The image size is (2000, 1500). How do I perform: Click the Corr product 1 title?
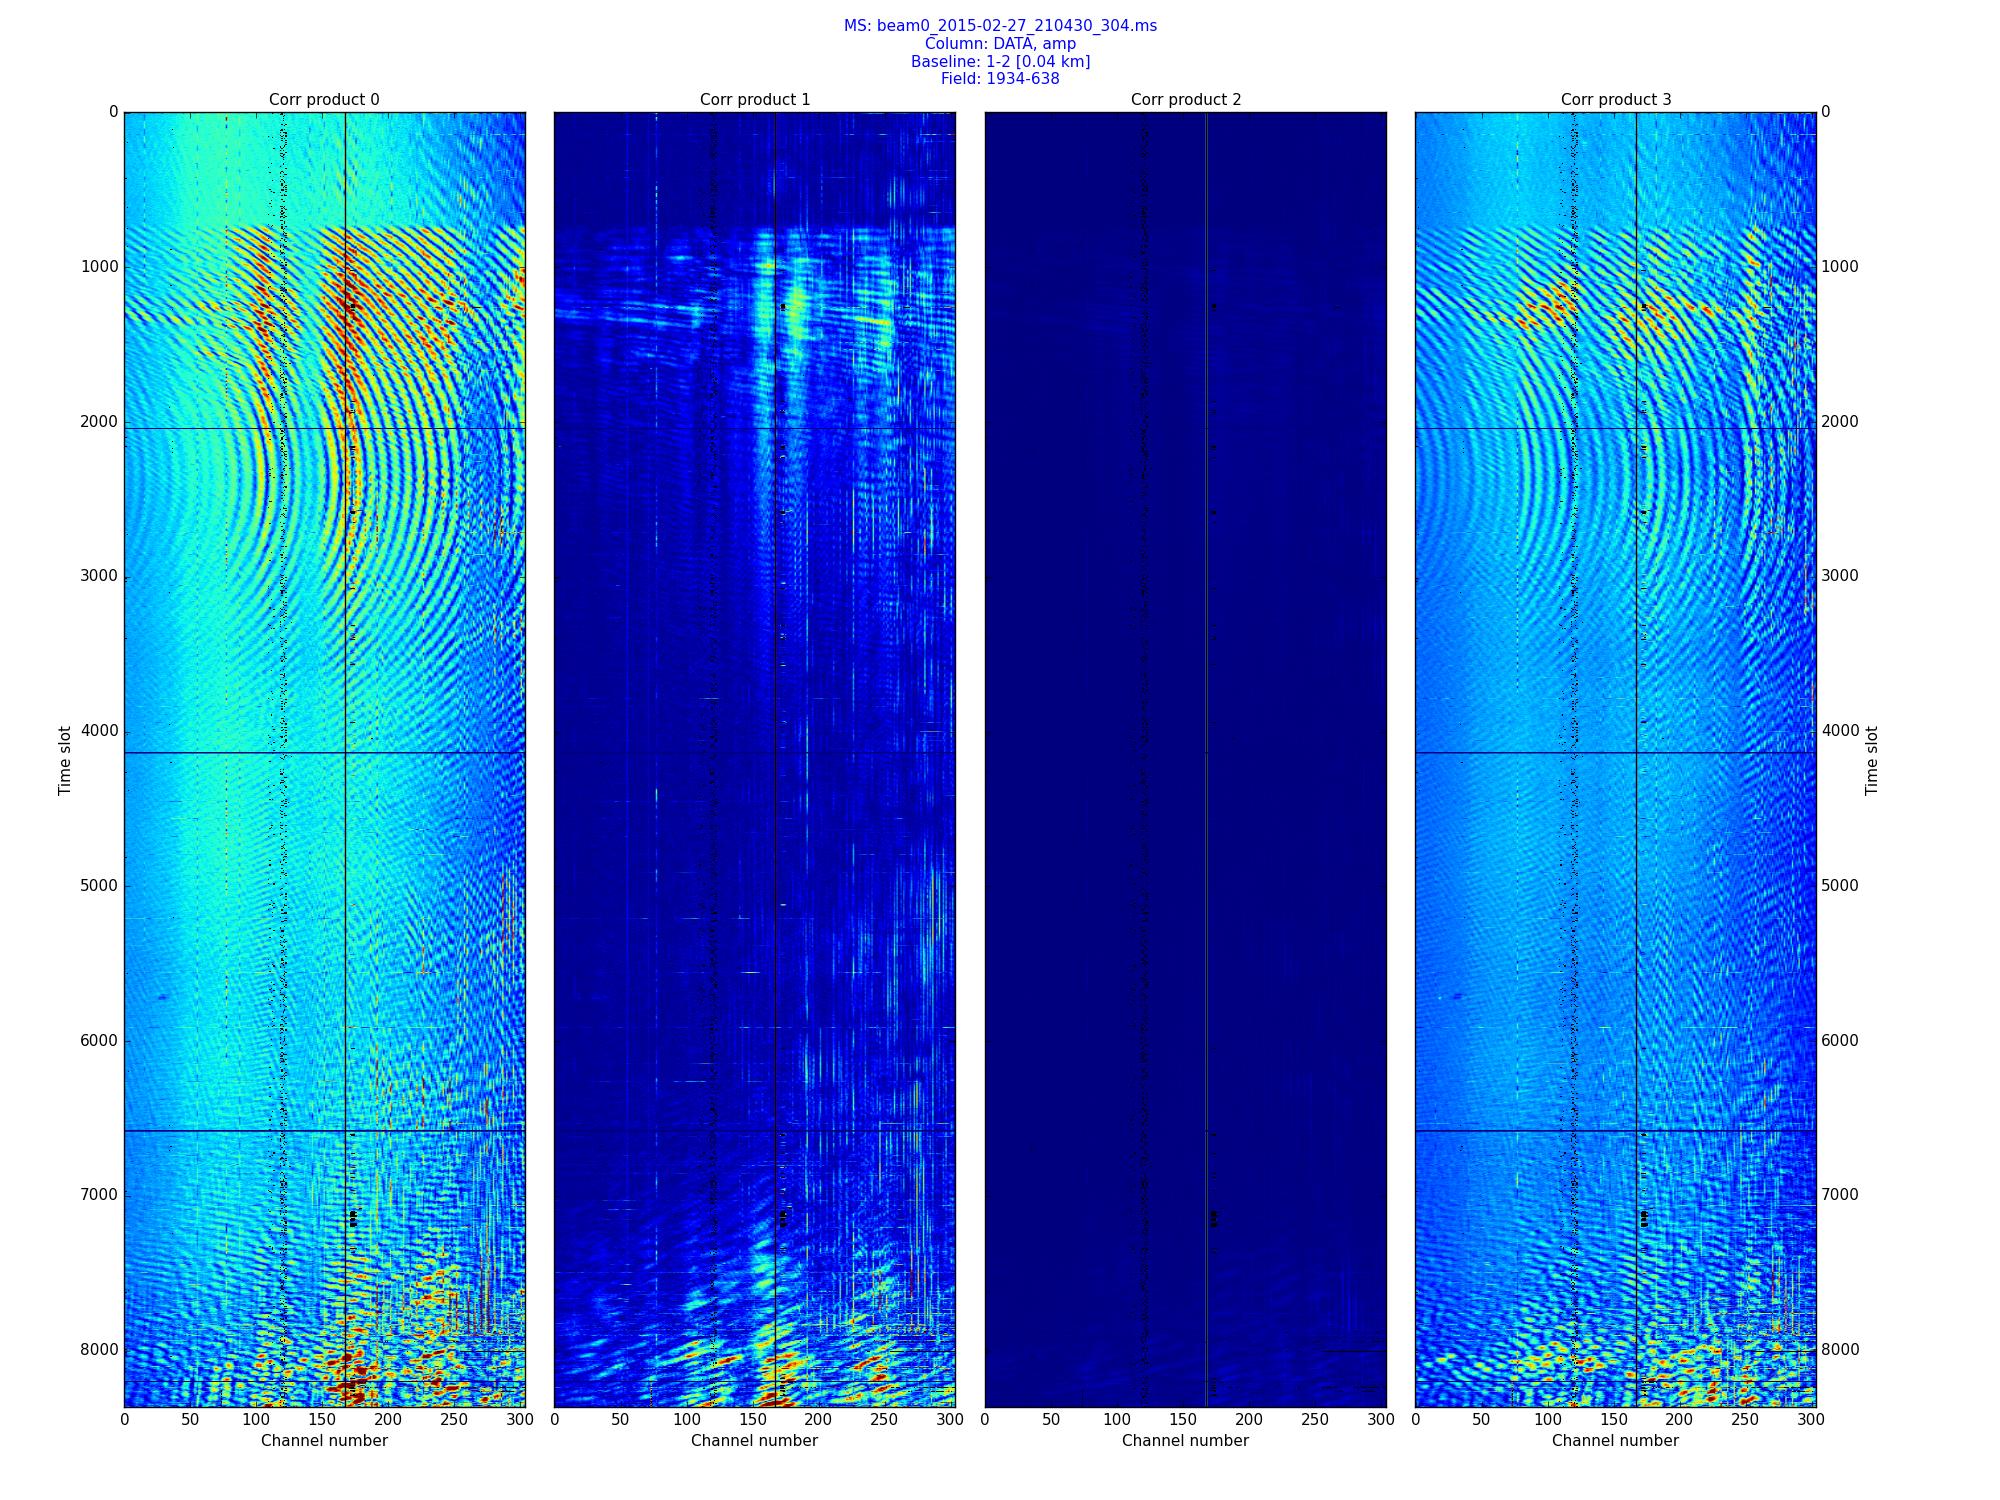tap(755, 100)
